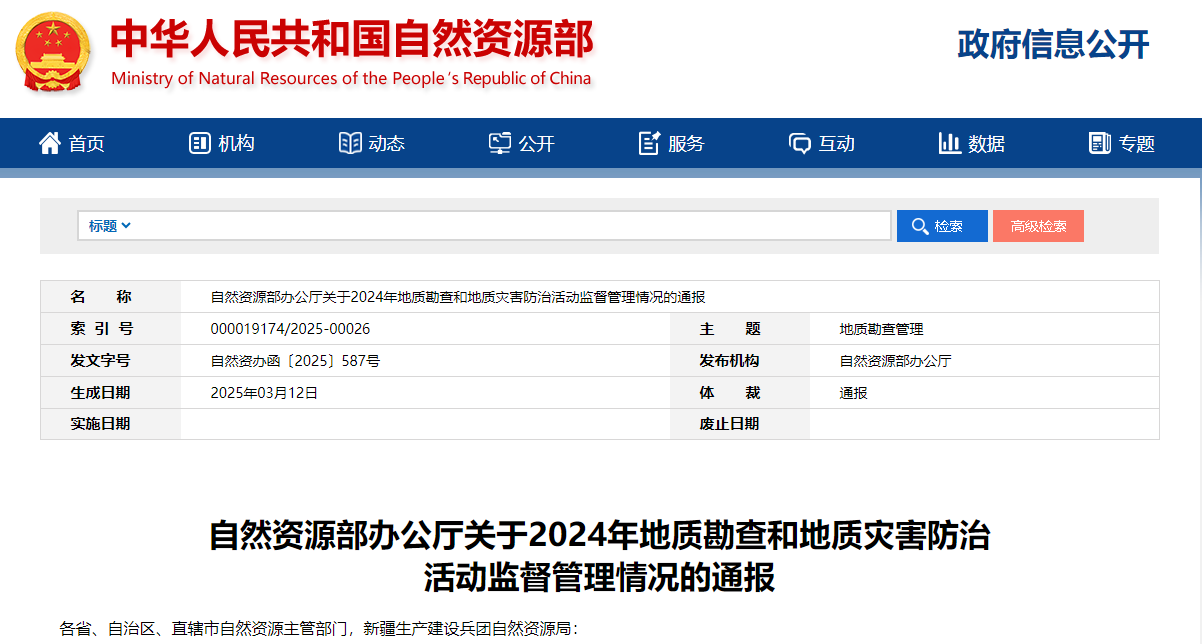Click the home icon beside 首页
This screenshot has width=1202, height=644.
(x=50, y=143)
